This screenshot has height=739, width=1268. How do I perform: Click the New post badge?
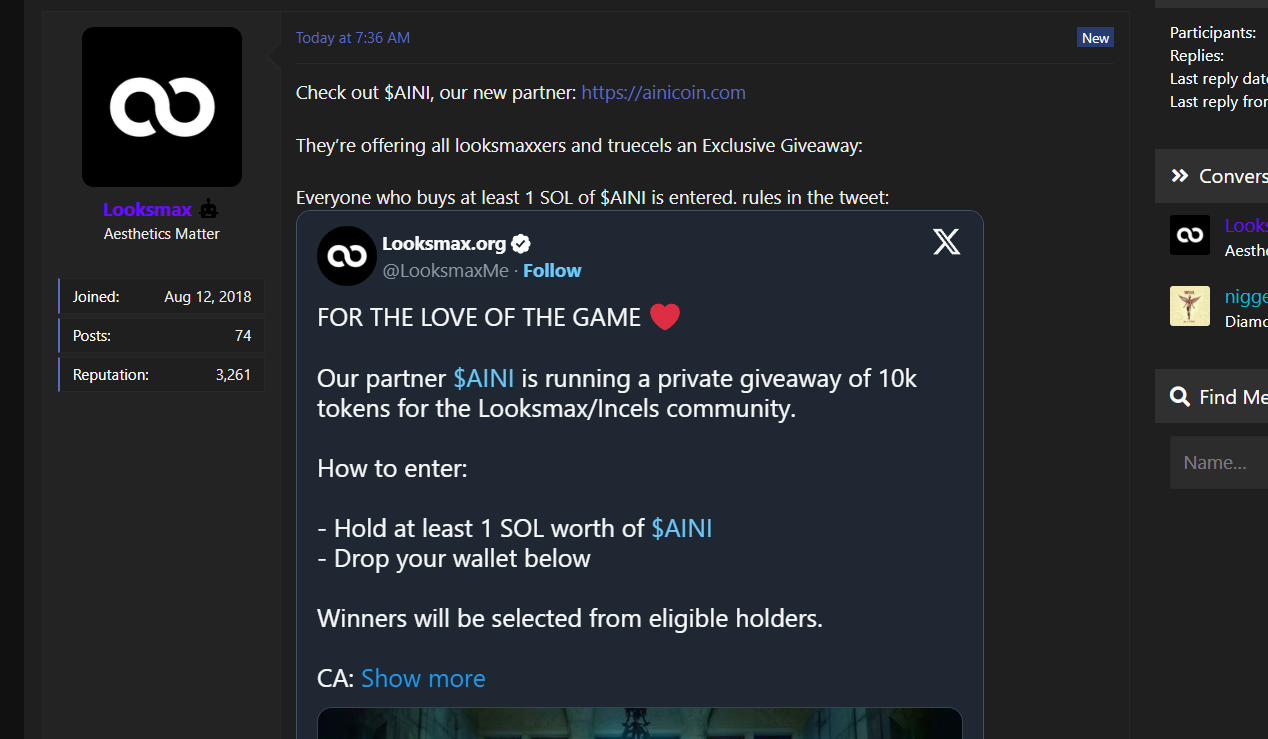point(1095,38)
